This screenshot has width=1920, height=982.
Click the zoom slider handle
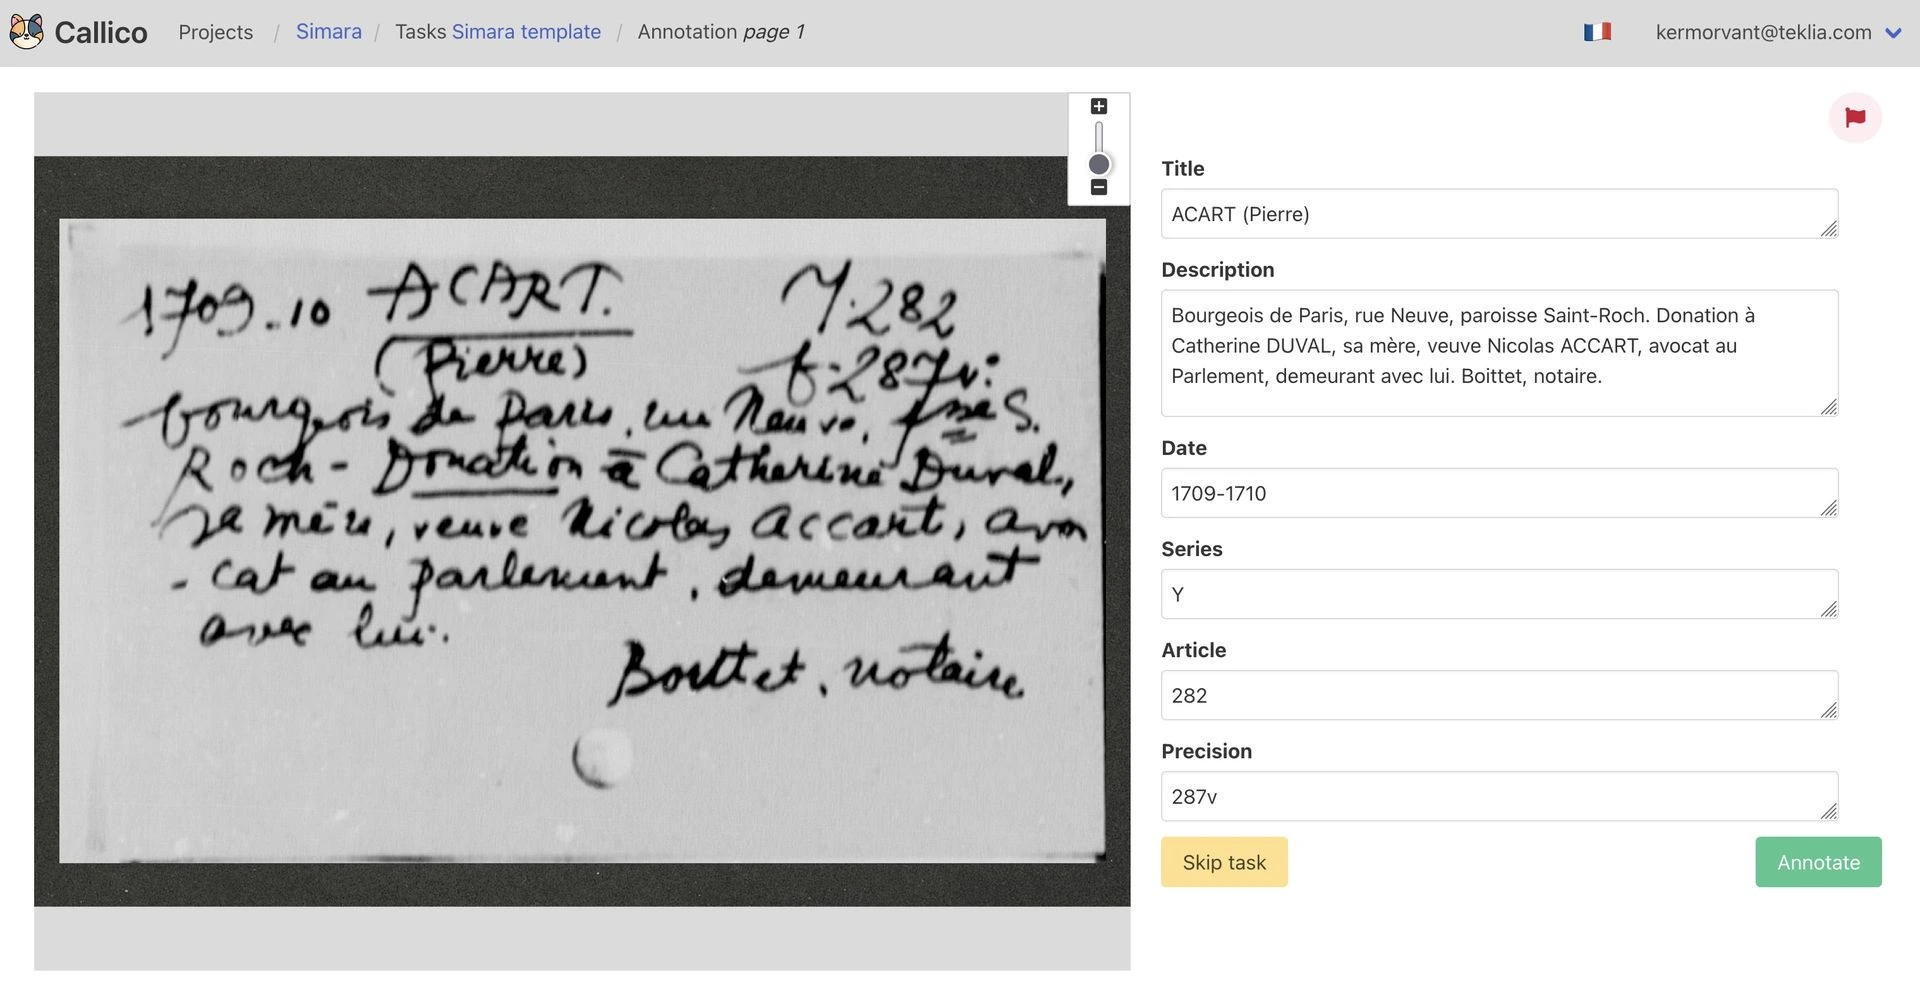(1099, 165)
